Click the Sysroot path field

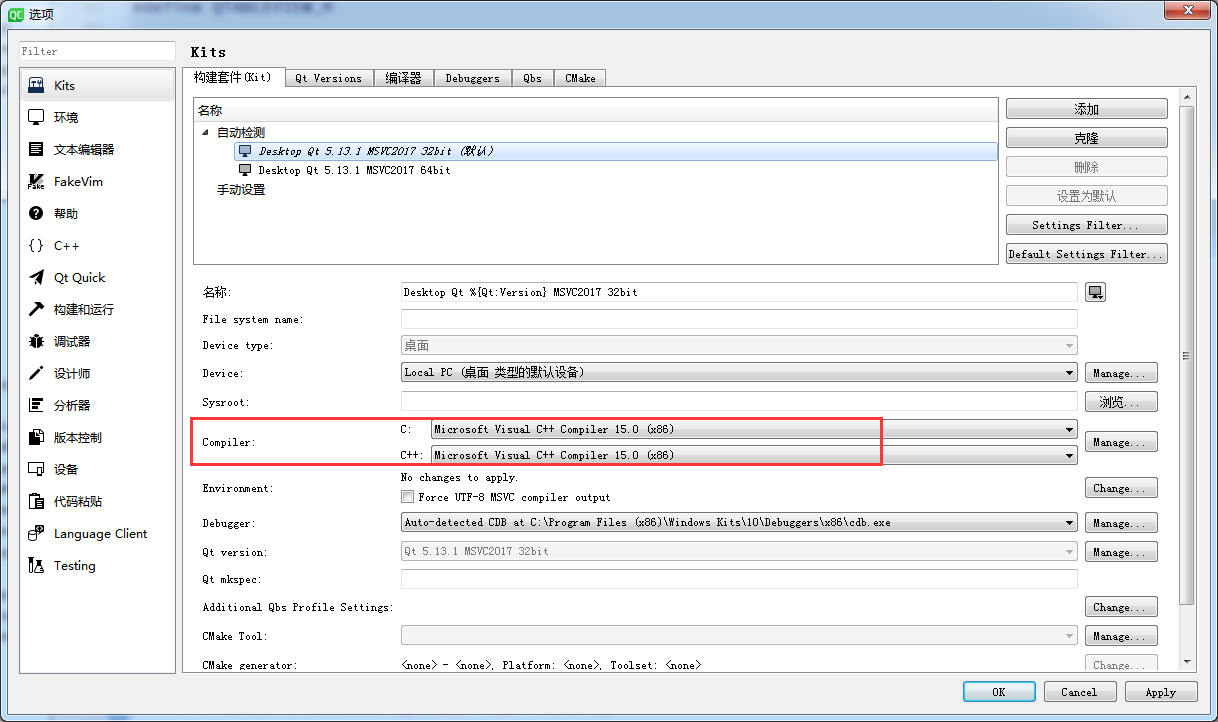(739, 402)
